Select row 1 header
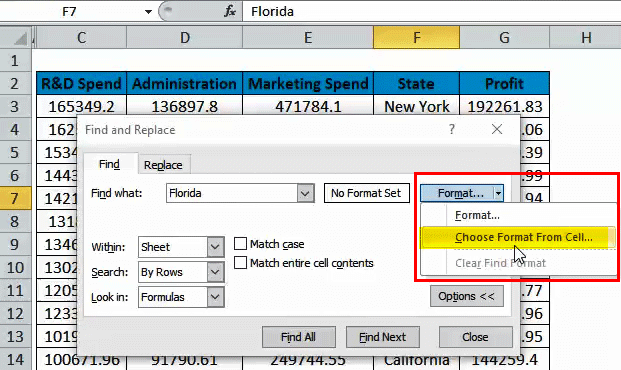 [15, 61]
